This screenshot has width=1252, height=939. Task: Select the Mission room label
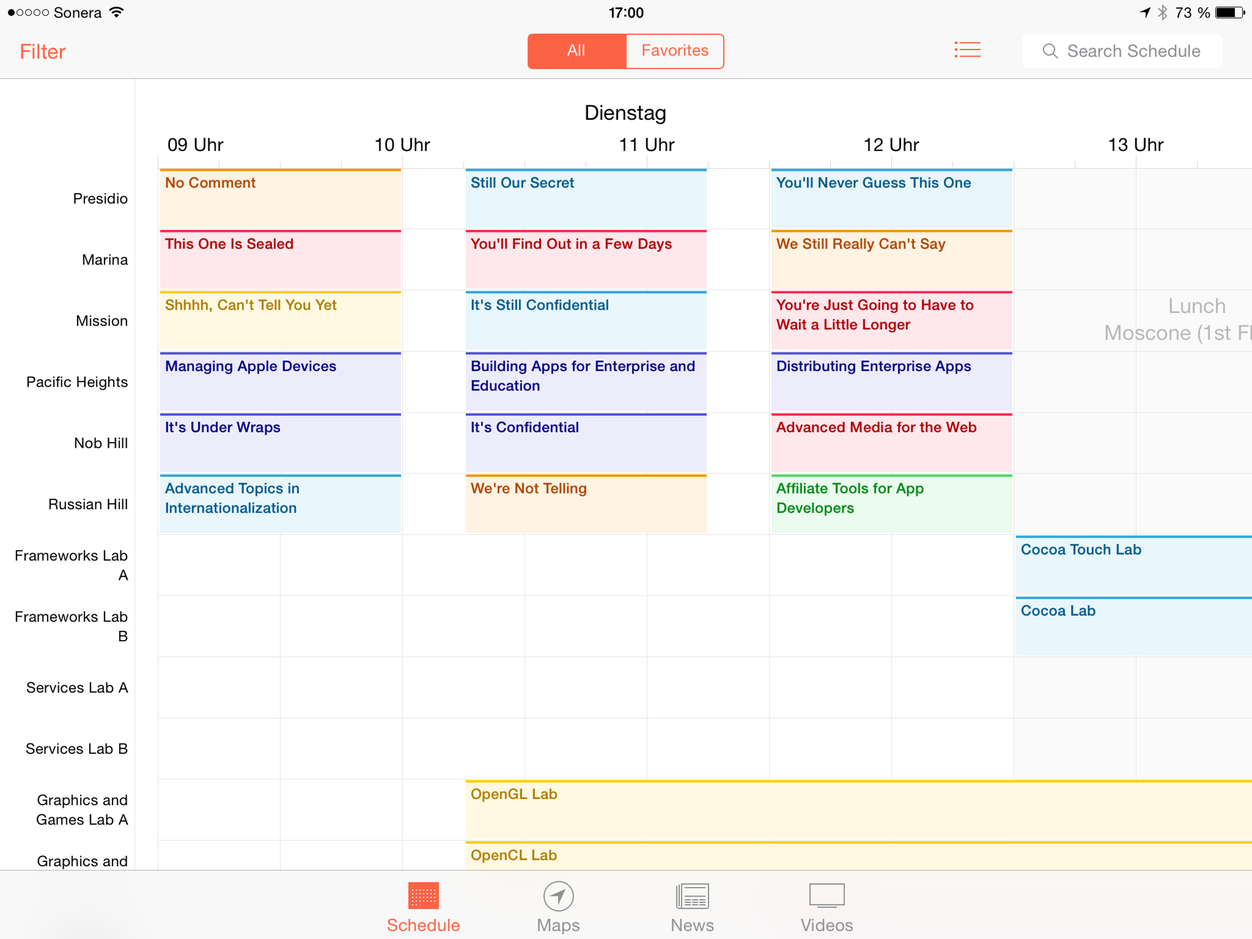(x=102, y=321)
